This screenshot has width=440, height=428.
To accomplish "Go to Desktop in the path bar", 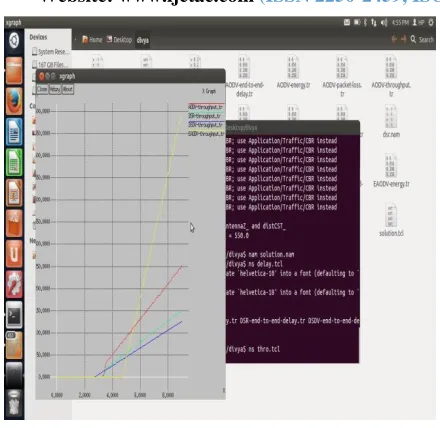I will click(x=119, y=40).
